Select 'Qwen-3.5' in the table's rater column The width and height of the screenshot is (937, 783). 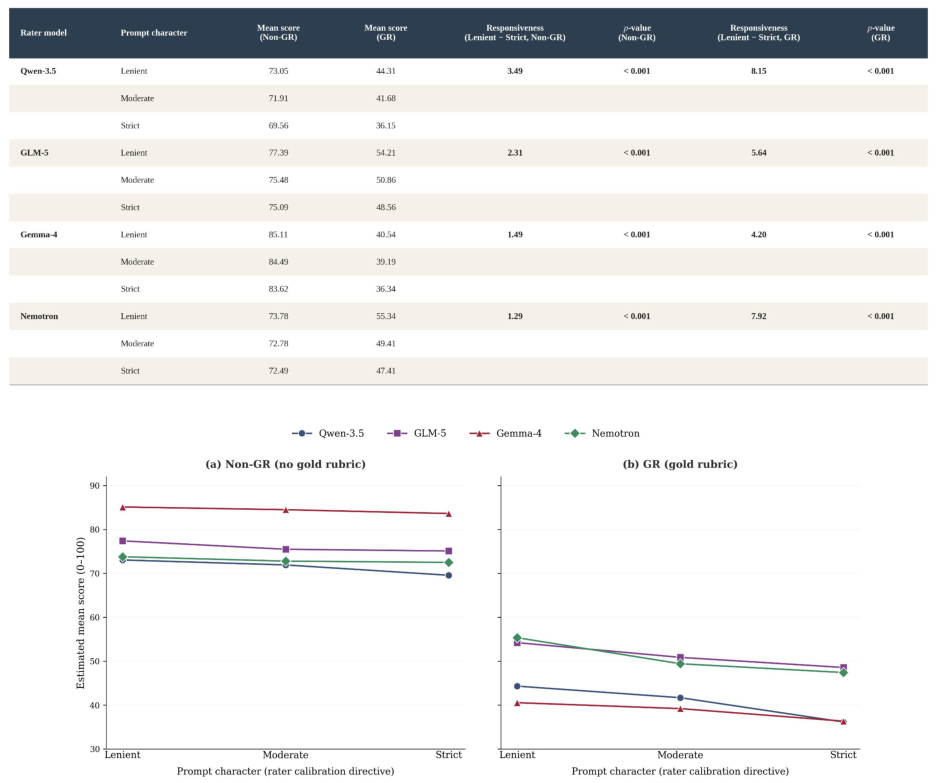click(x=38, y=71)
